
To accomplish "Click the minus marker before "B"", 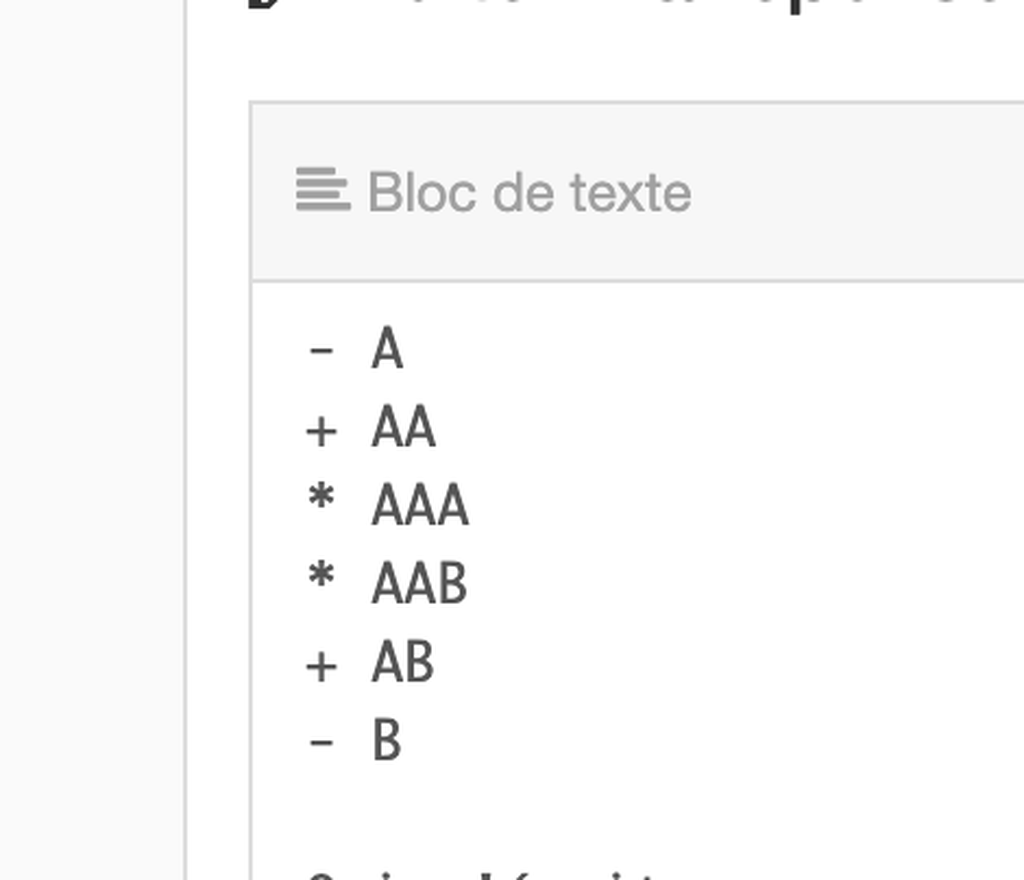I will (x=321, y=743).
